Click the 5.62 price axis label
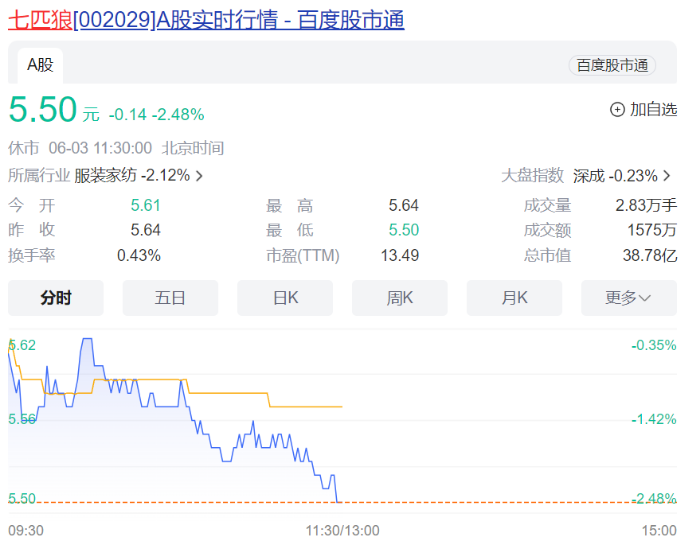The width and height of the screenshot is (700, 537). (x=22, y=345)
